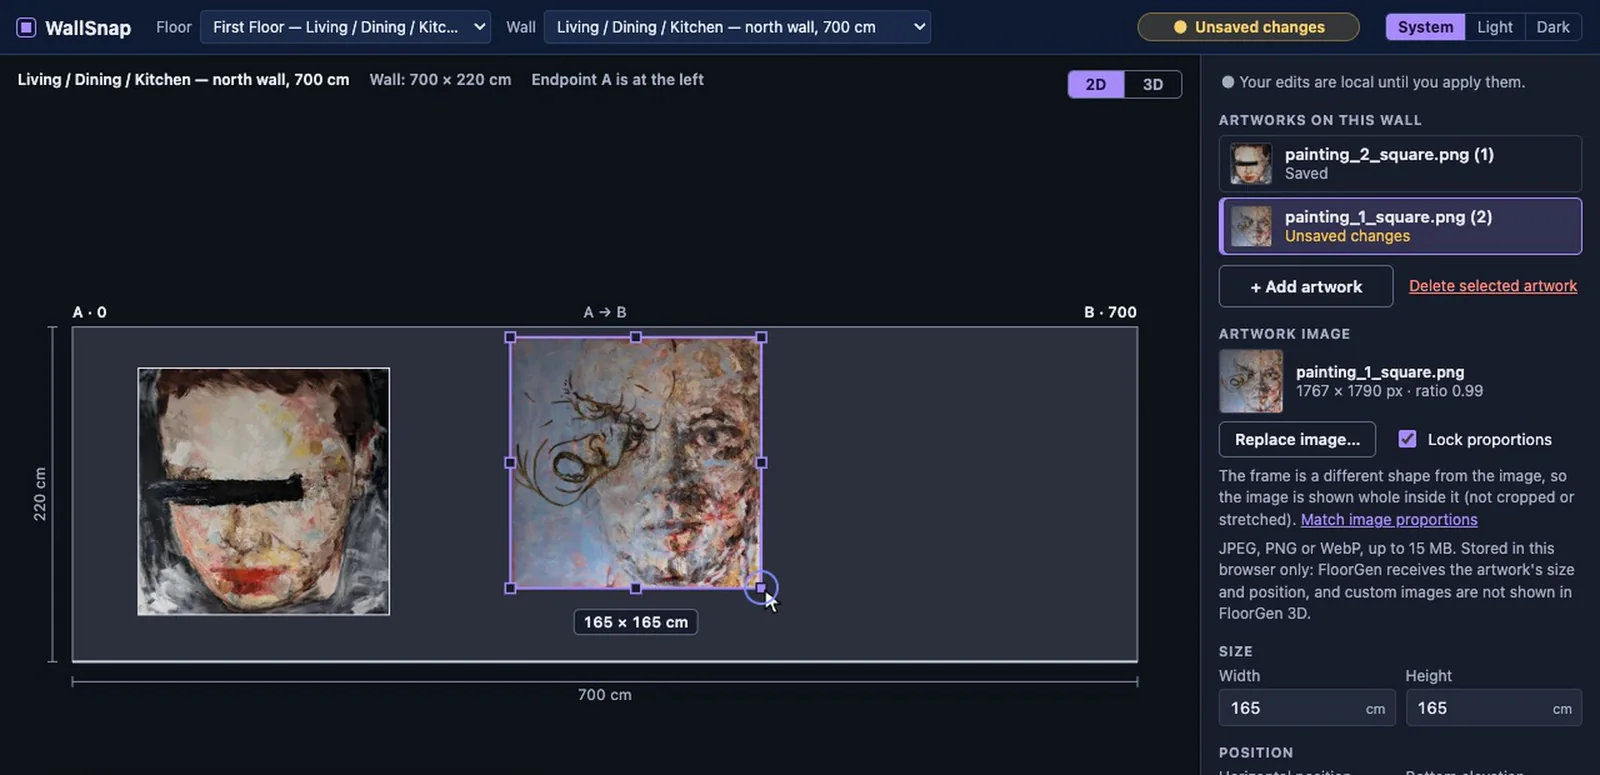Viewport: 1600px width, 775px height.
Task: Click the Delete selected artwork link
Action: (x=1493, y=286)
